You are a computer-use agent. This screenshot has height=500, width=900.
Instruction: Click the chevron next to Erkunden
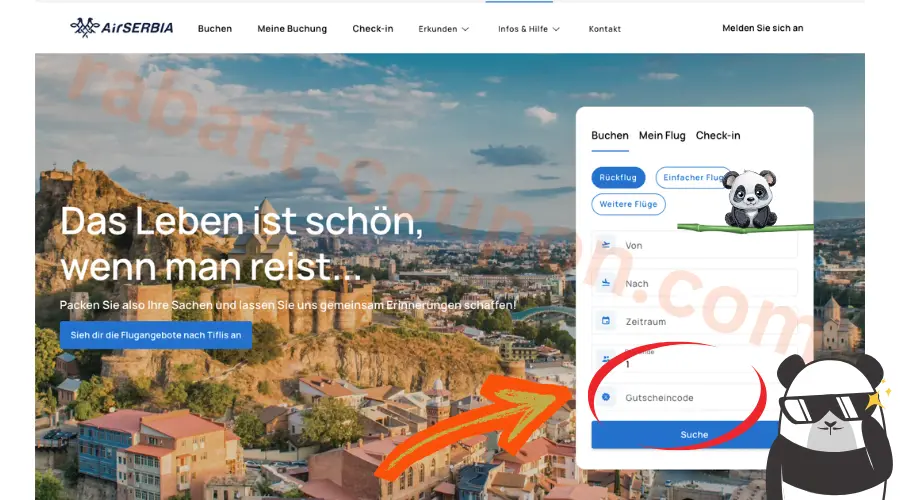click(x=465, y=29)
